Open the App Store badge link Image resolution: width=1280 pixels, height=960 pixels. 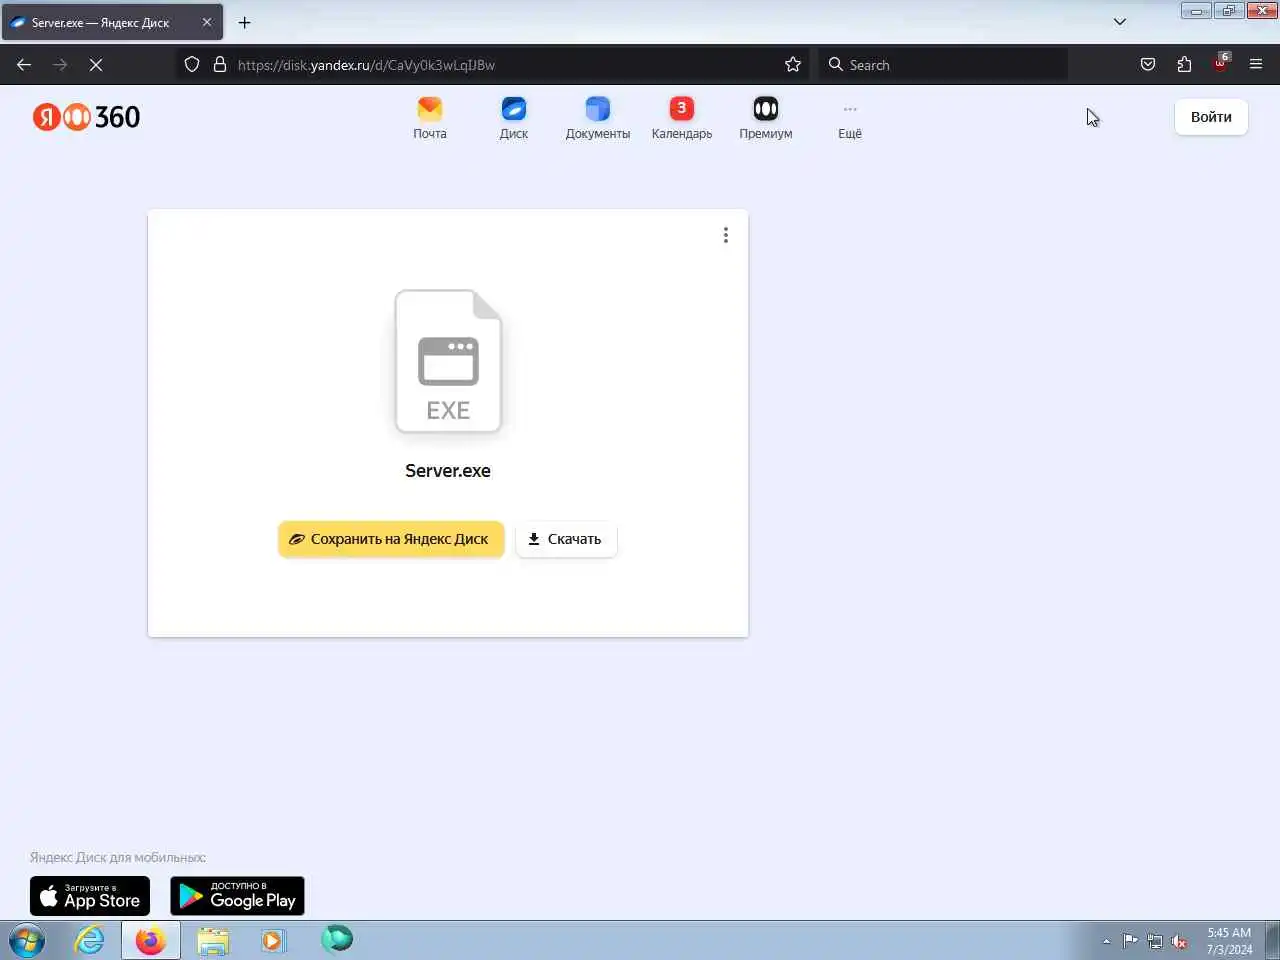pyautogui.click(x=90, y=896)
